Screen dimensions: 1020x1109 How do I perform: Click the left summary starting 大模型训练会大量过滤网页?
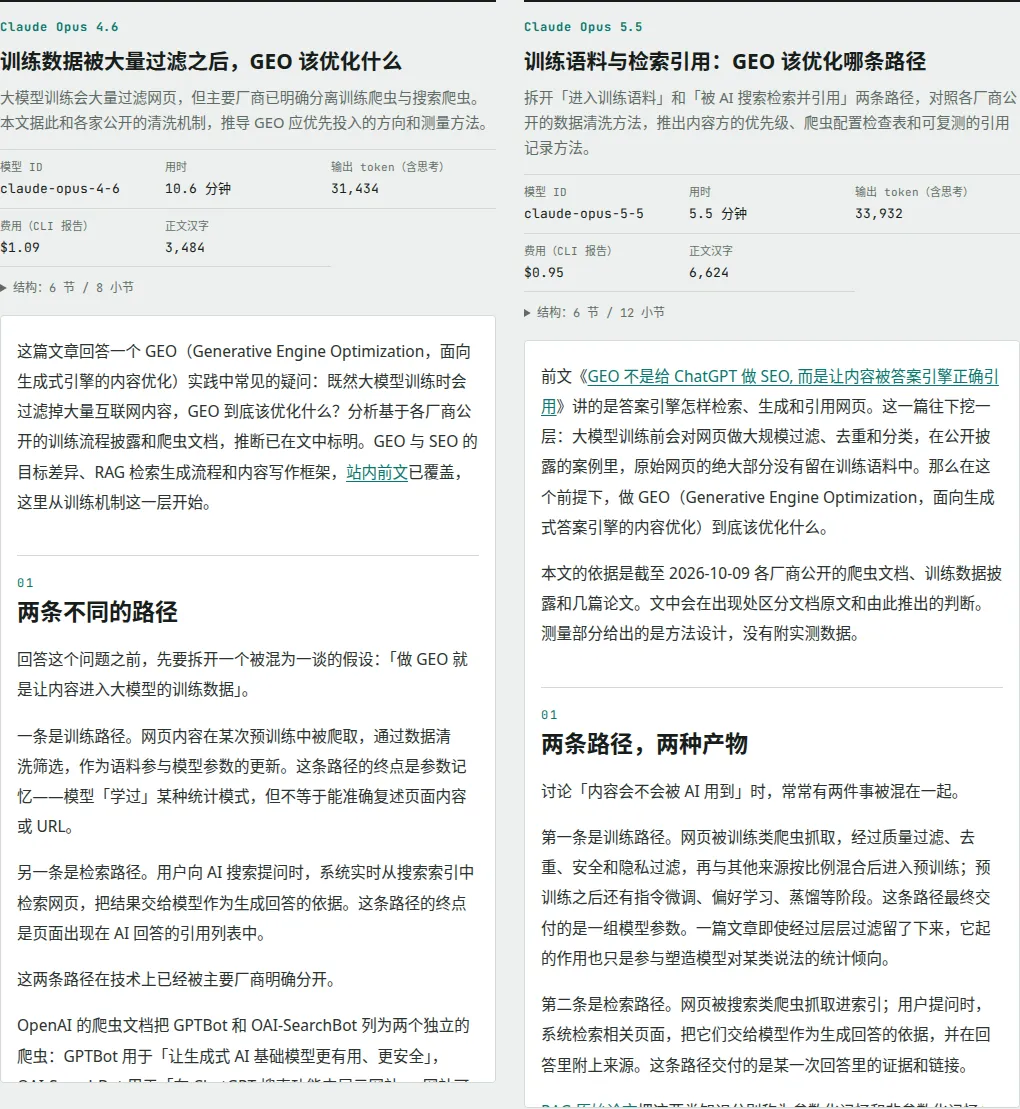coord(245,110)
